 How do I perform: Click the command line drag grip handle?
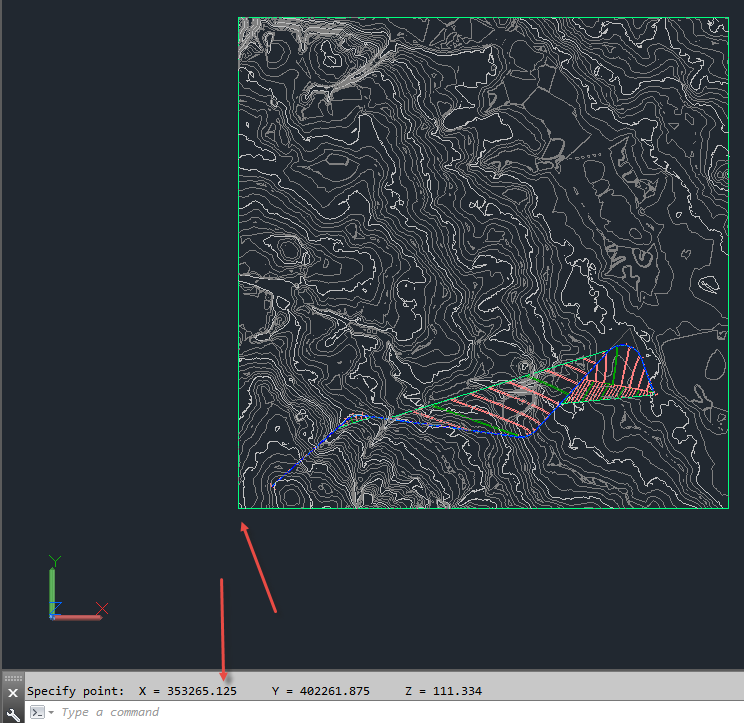pyautogui.click(x=13, y=678)
